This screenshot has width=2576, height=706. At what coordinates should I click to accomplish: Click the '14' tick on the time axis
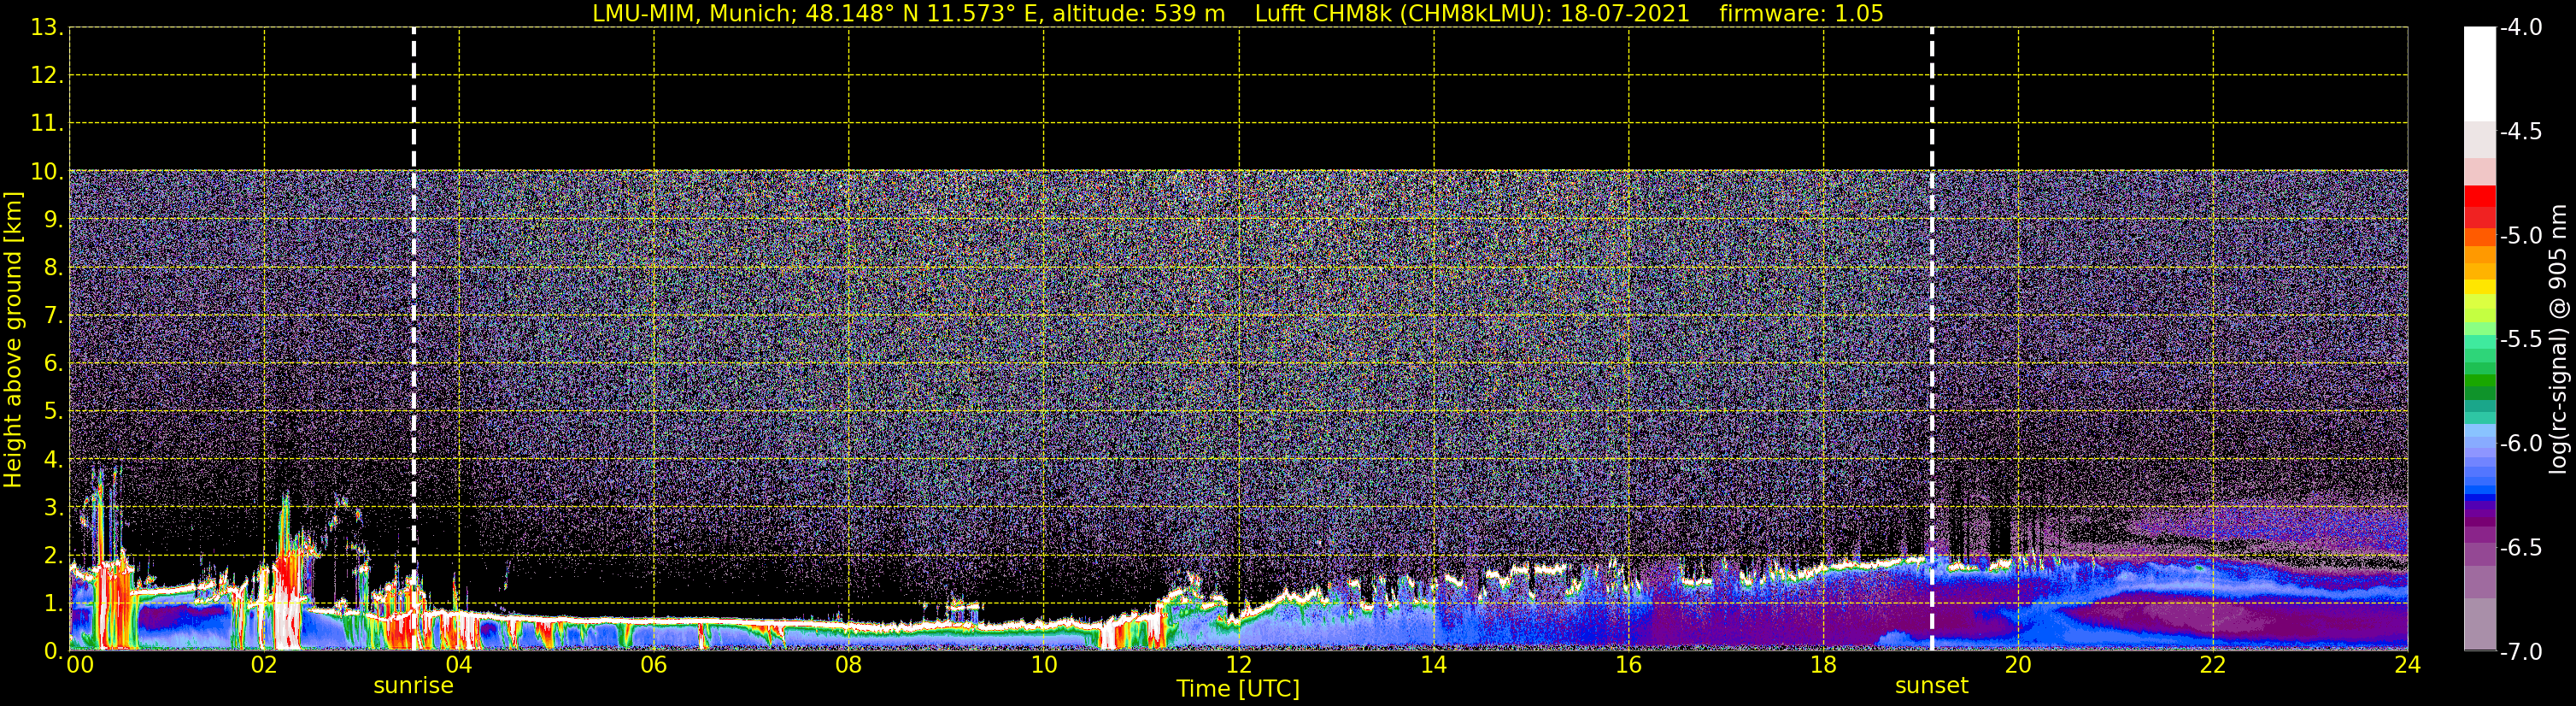pyautogui.click(x=1434, y=665)
